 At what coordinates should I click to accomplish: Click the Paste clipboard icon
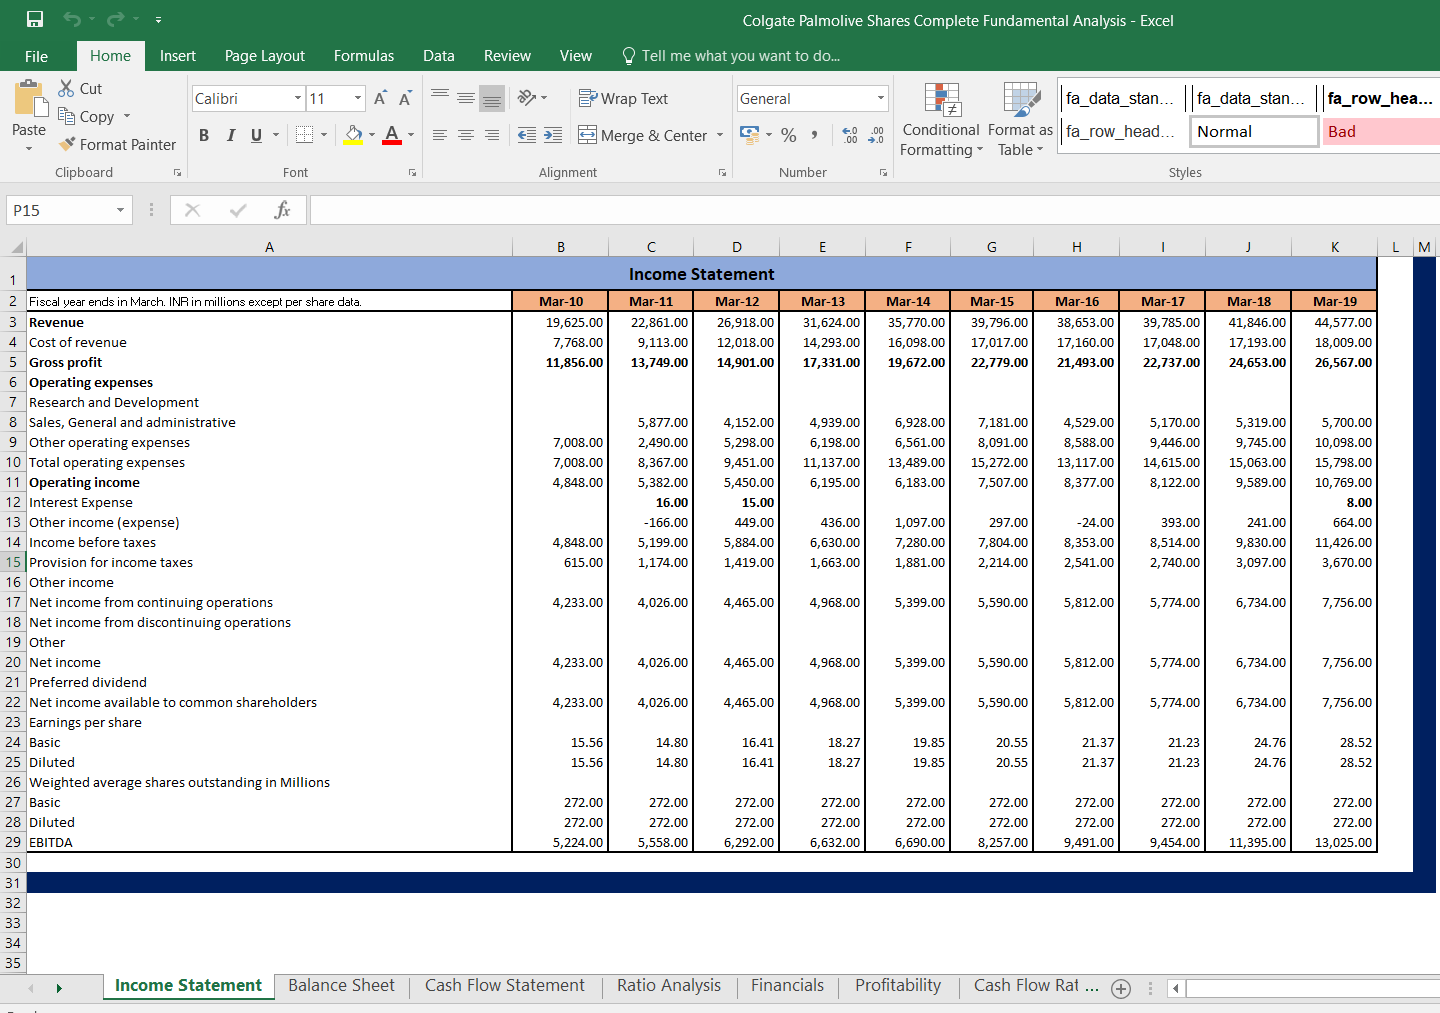click(29, 98)
